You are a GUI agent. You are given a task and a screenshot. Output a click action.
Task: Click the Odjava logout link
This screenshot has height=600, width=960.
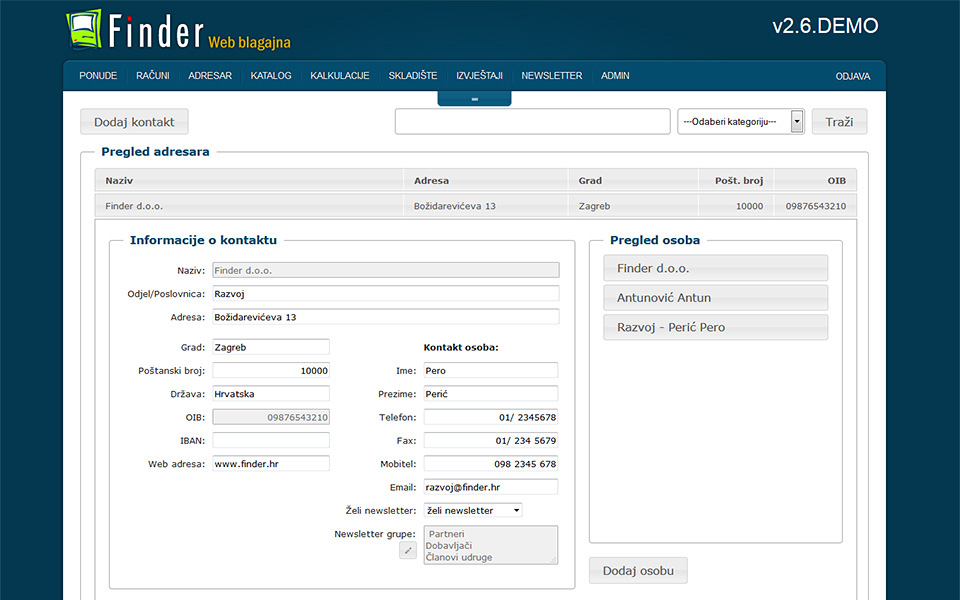tap(852, 76)
